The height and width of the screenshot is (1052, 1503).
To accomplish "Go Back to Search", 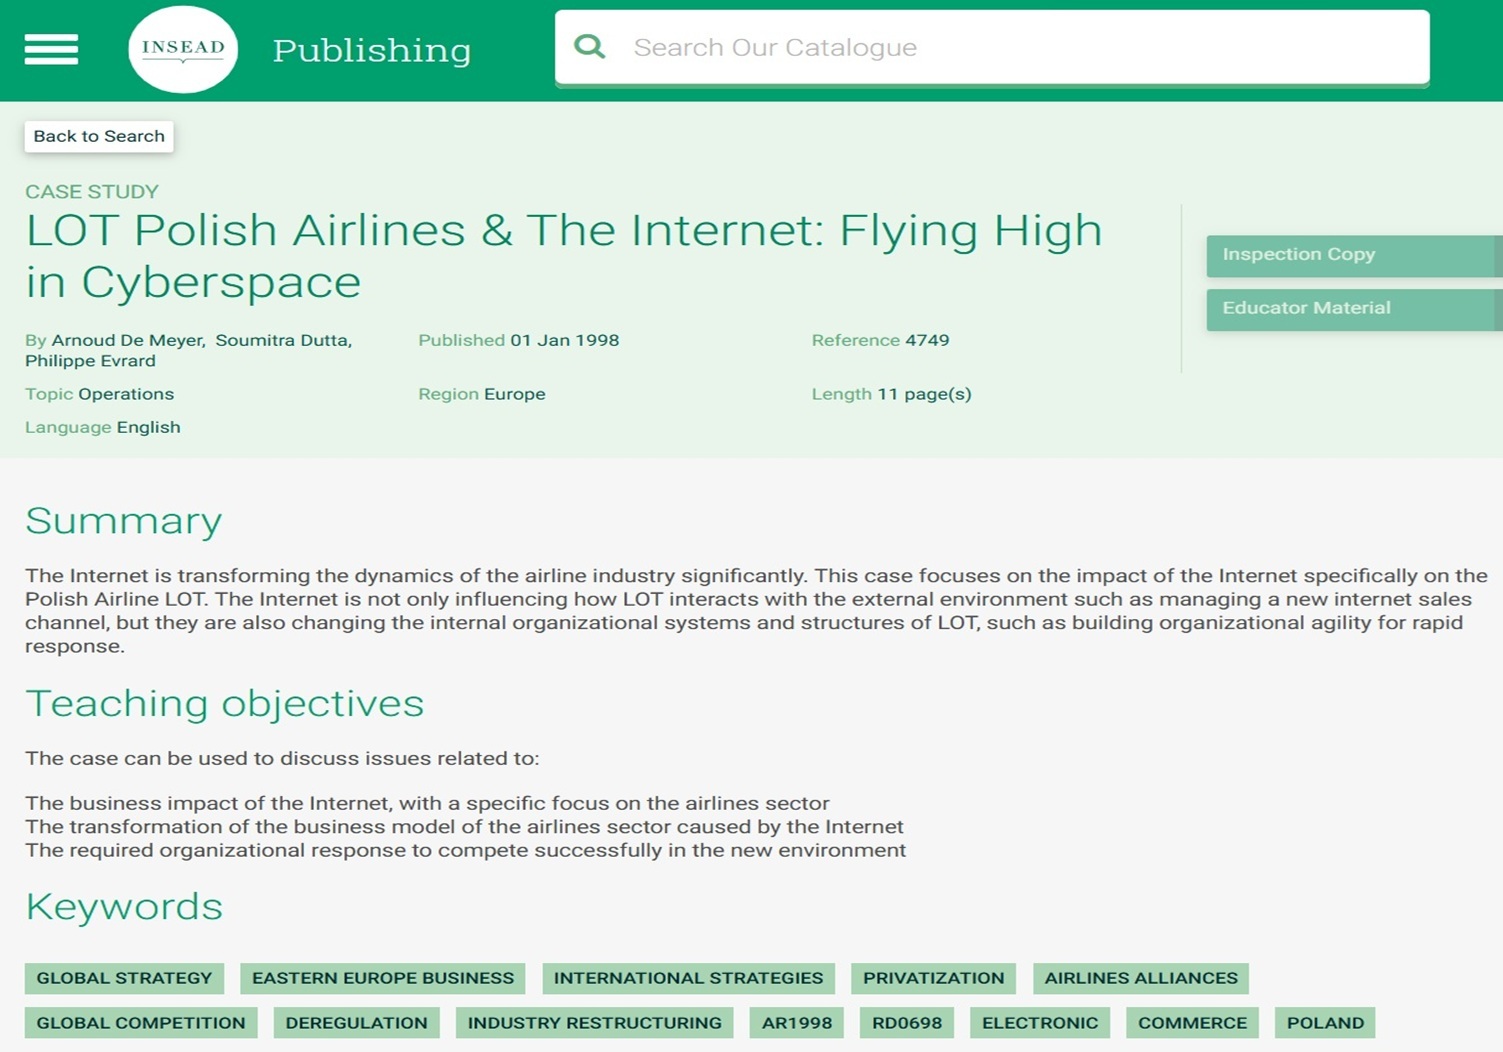I will (x=99, y=136).
